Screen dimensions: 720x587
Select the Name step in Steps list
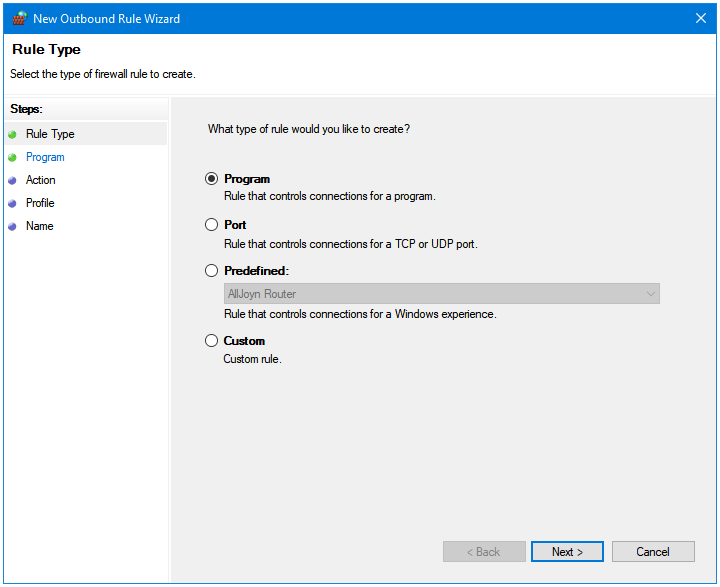tap(40, 226)
